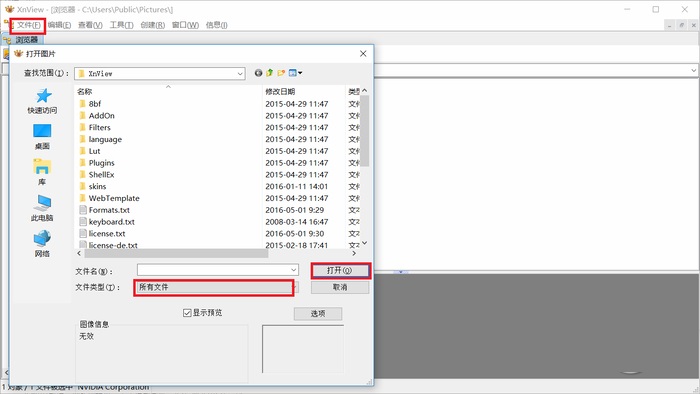700x394 pixels.
Task: Open 查看(V) menu
Action: [x=90, y=25]
